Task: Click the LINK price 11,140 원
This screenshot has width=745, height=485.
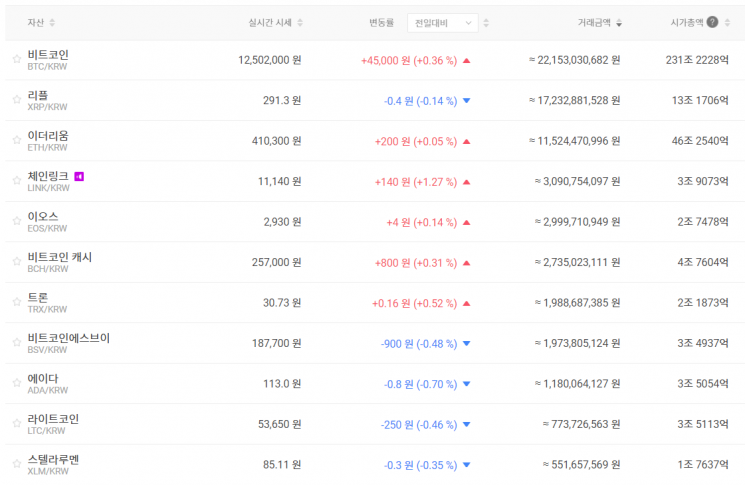Action: pyautogui.click(x=279, y=181)
